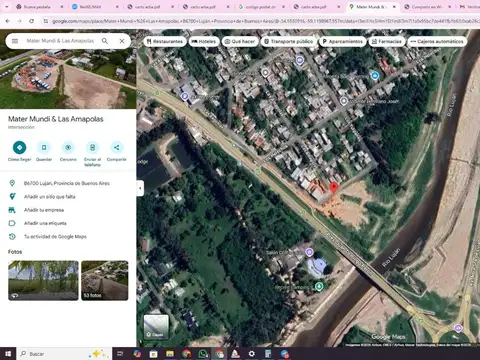Click the address row B6700 Luján

(68, 183)
